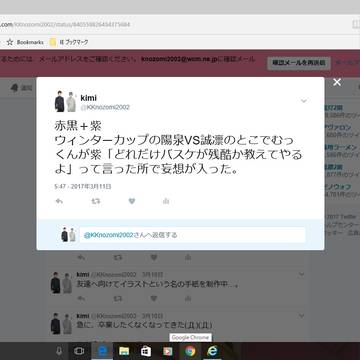The image size is (360, 360).
Task: Focus the @KKnozomi2002さんへ返信する reply field
Action: pos(193,235)
